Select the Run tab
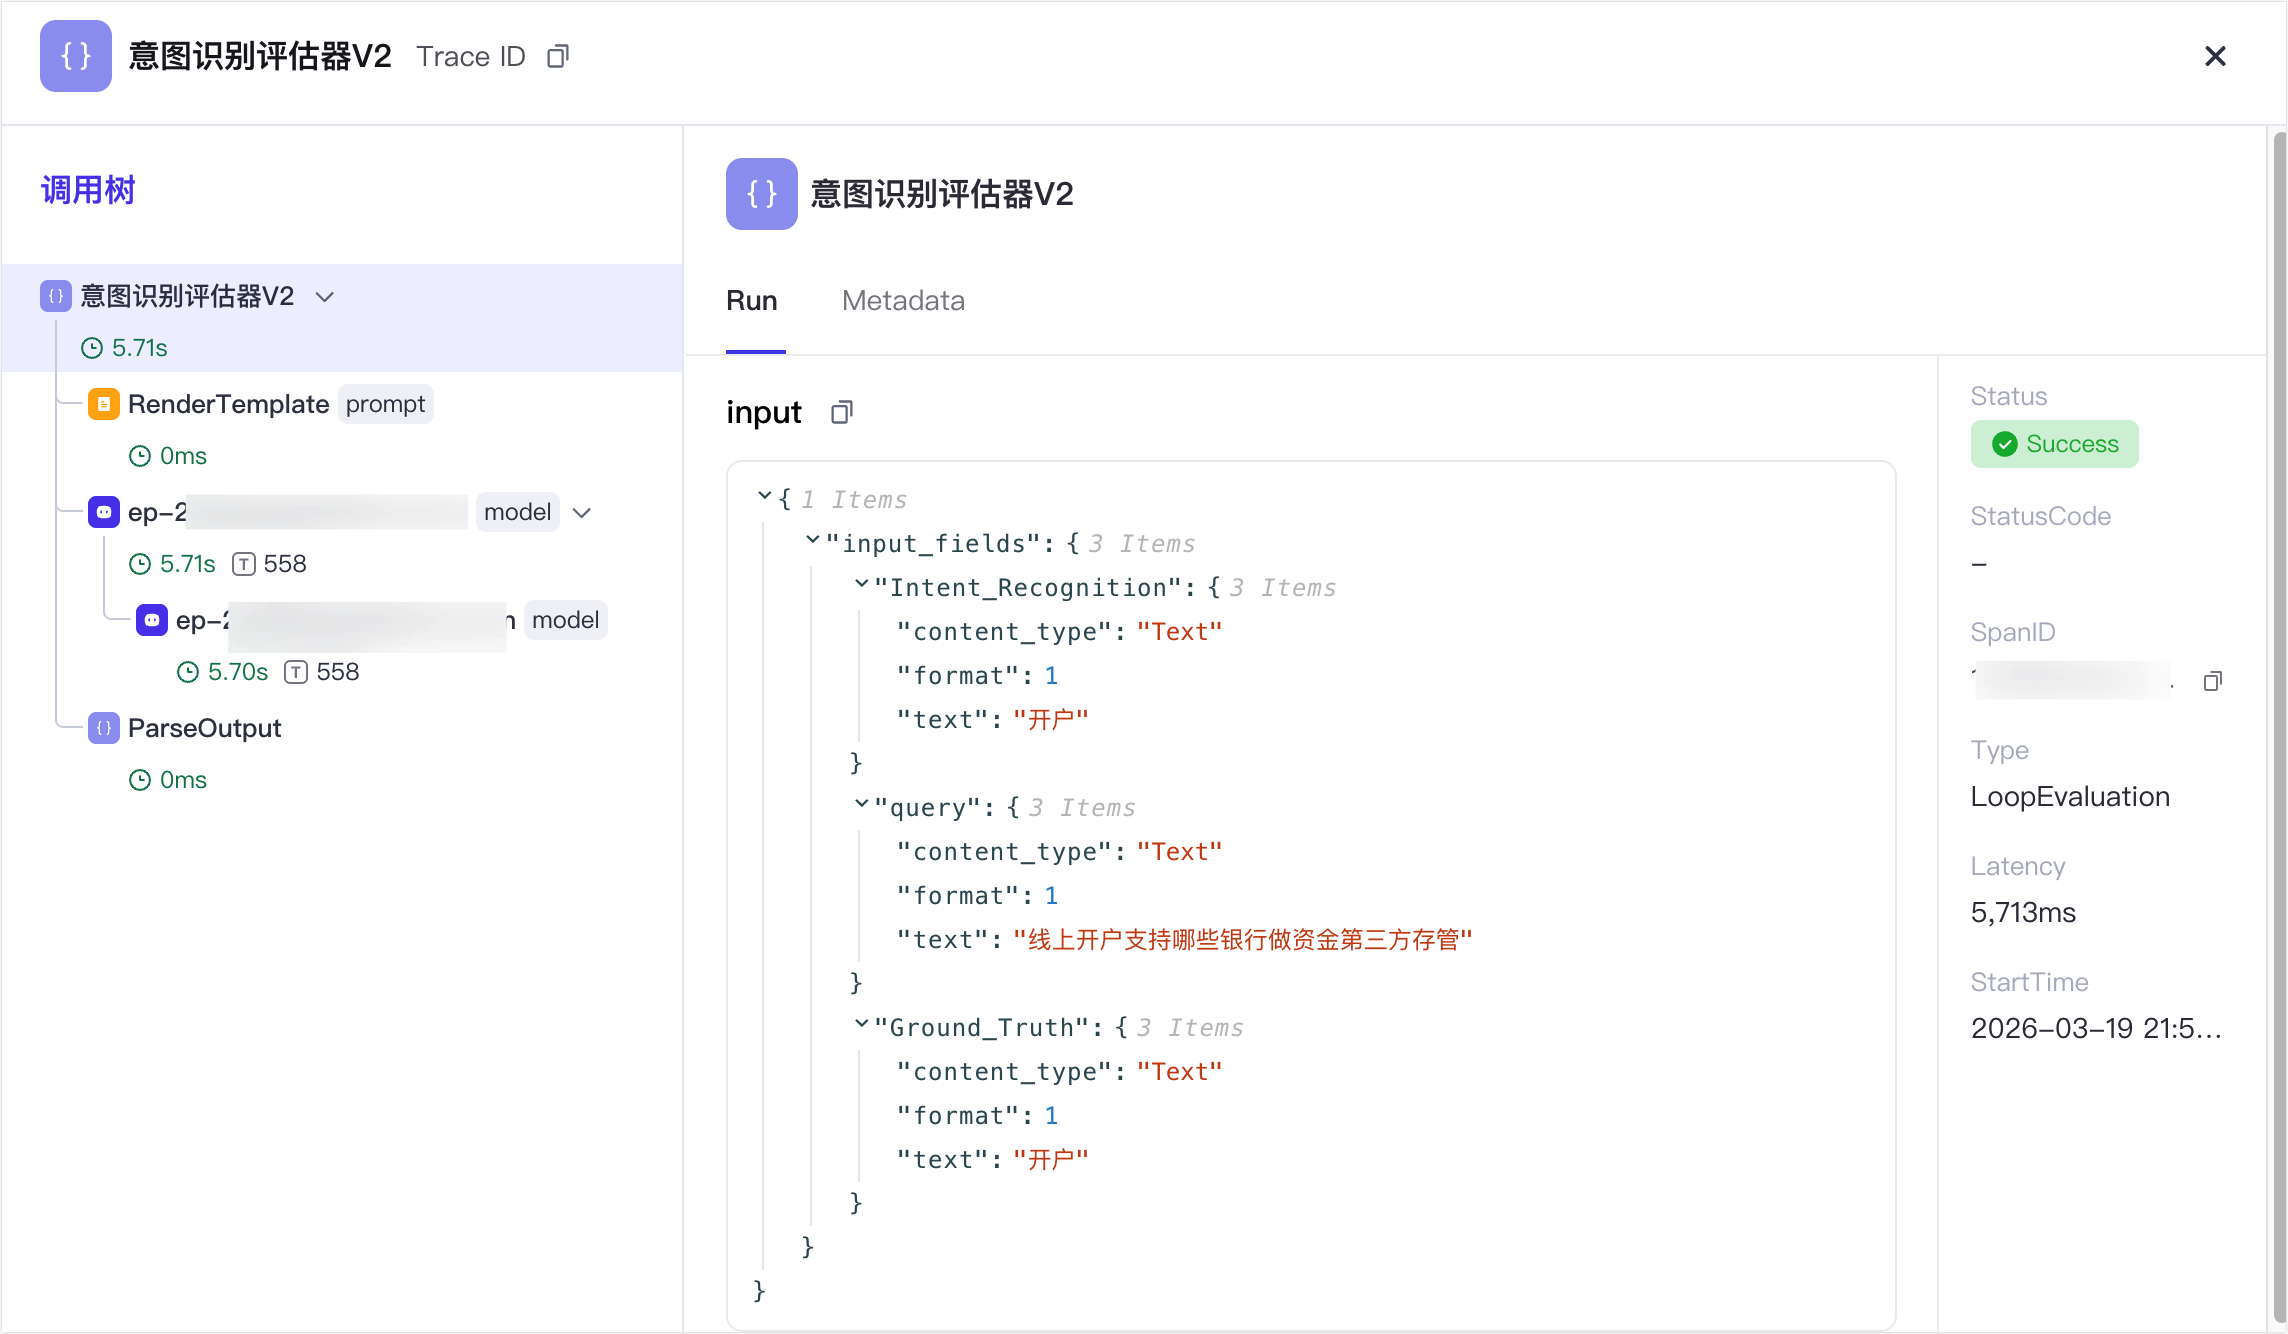The width and height of the screenshot is (2288, 1334). tap(752, 301)
